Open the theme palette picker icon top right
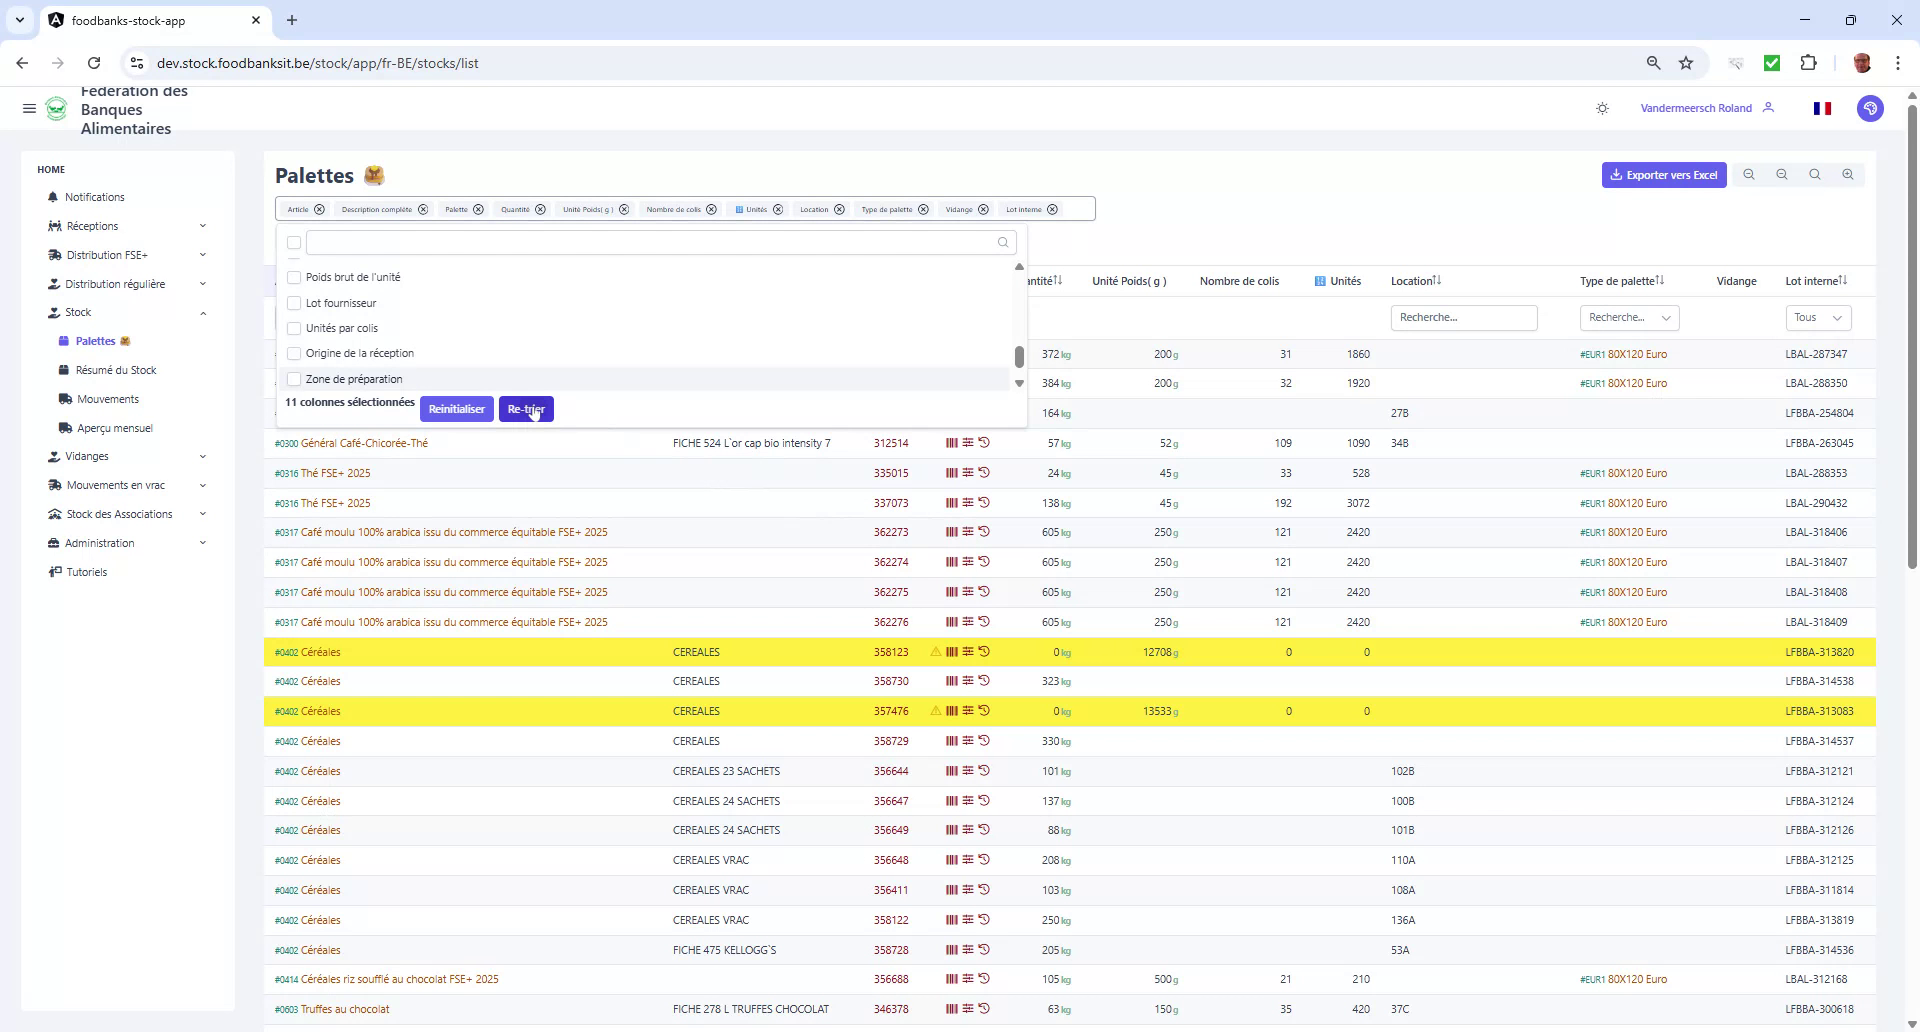The width and height of the screenshot is (1920, 1032). 1871,108
